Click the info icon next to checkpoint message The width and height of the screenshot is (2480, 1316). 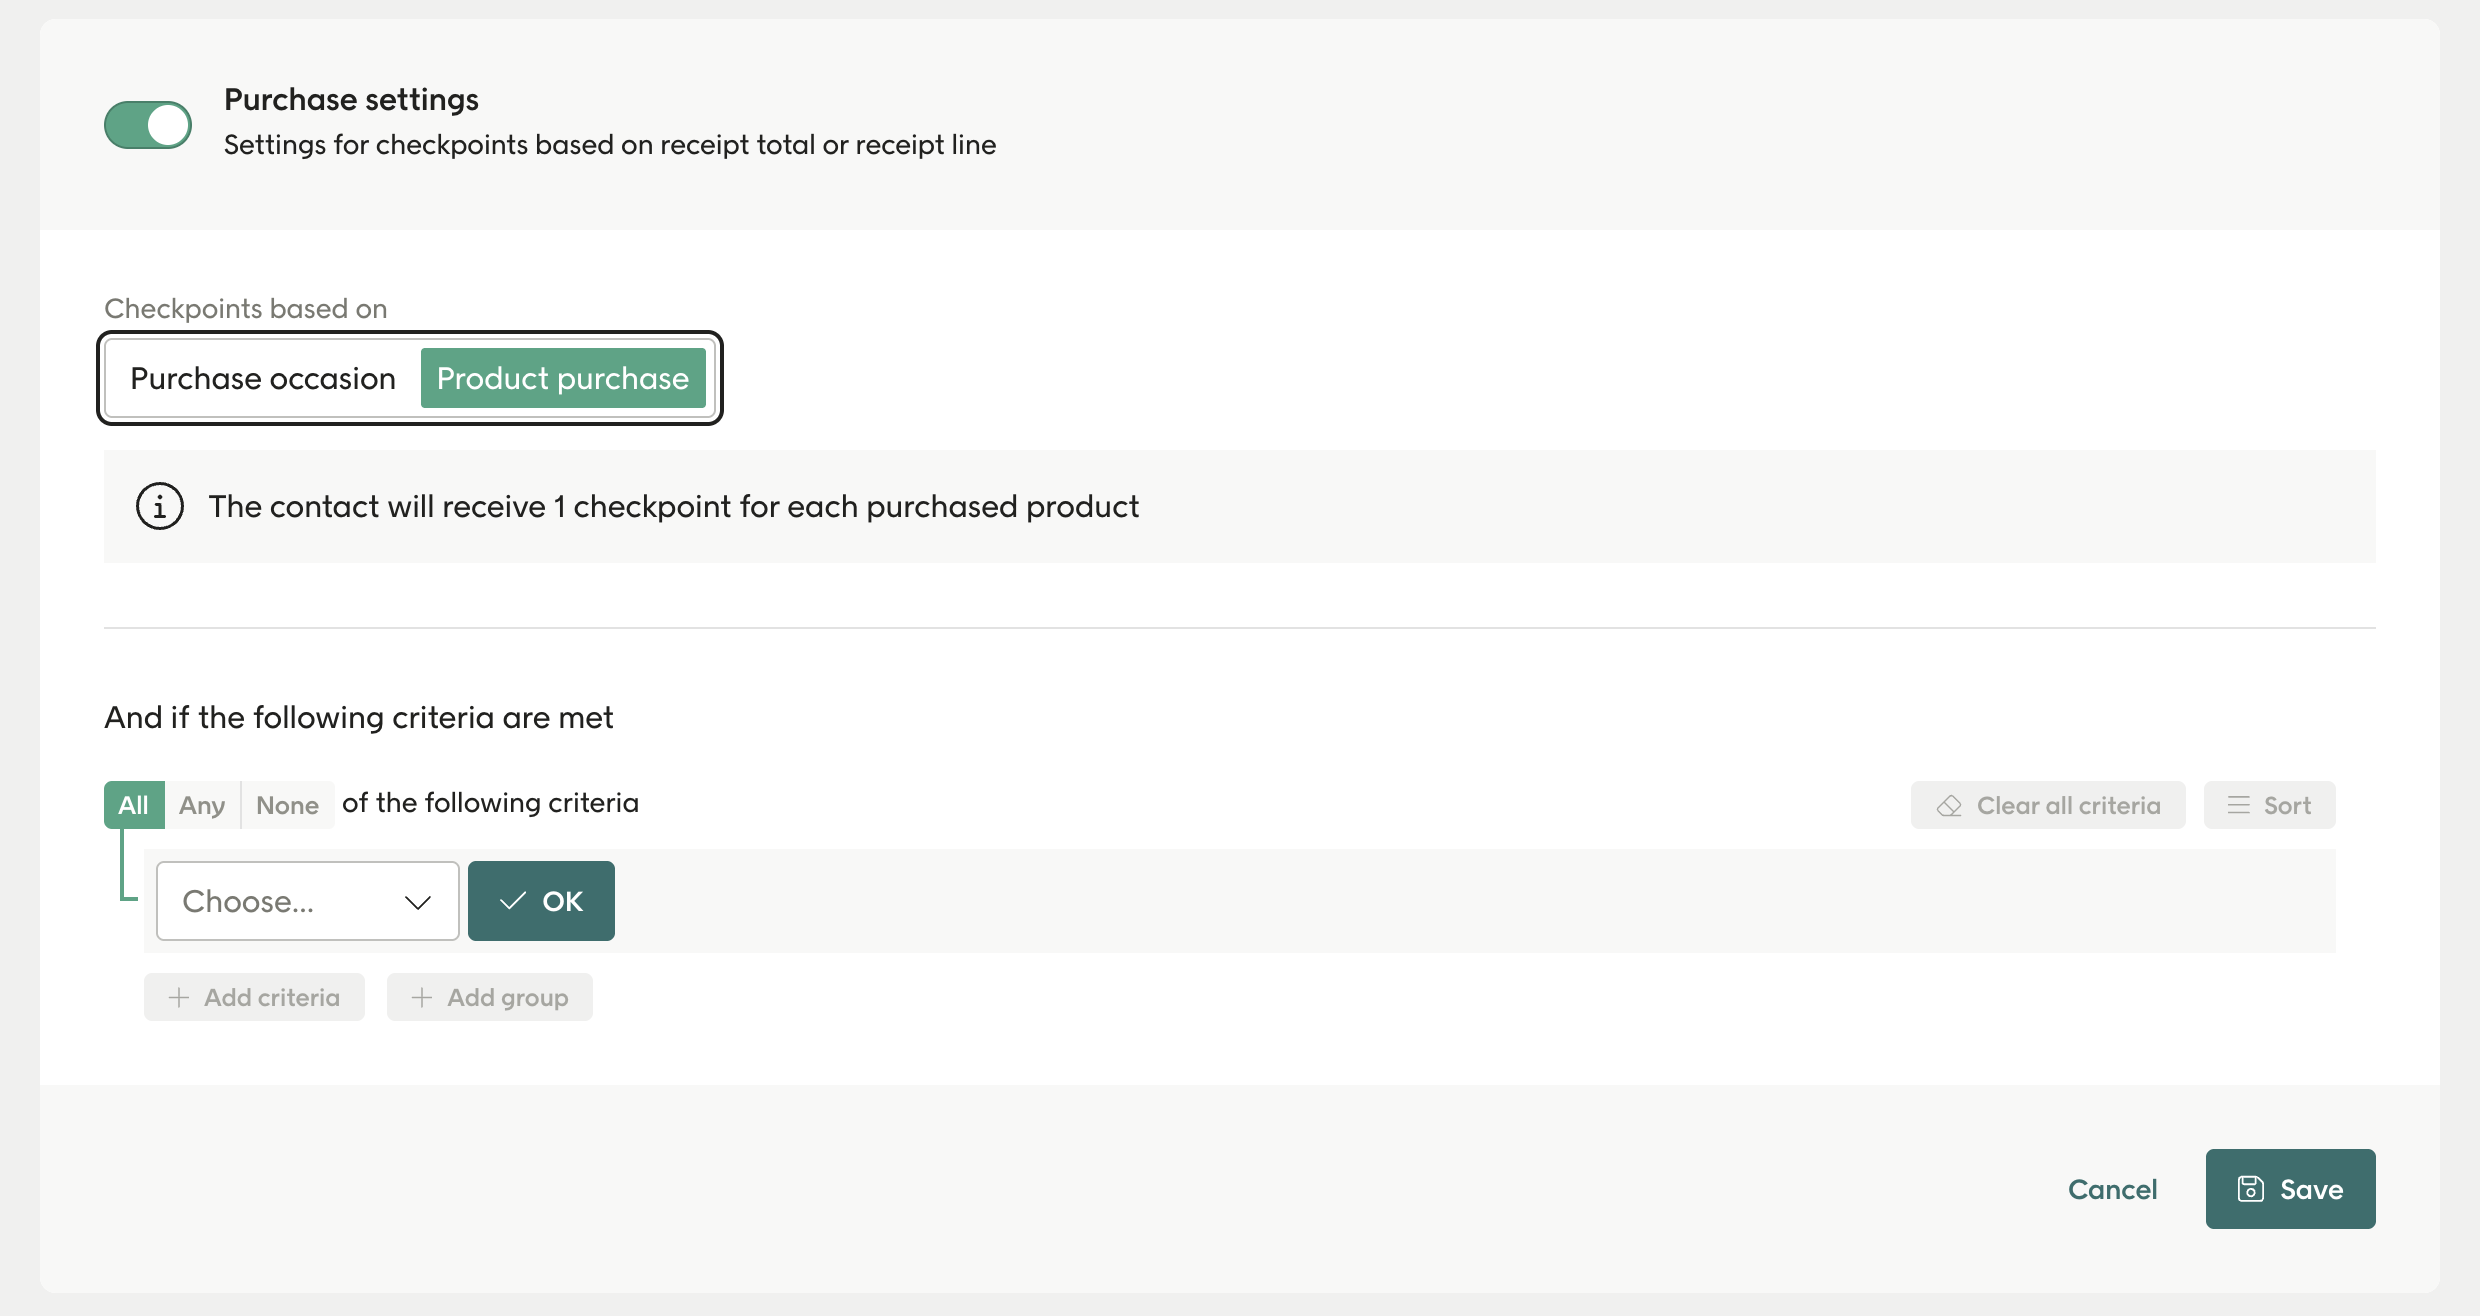160,506
